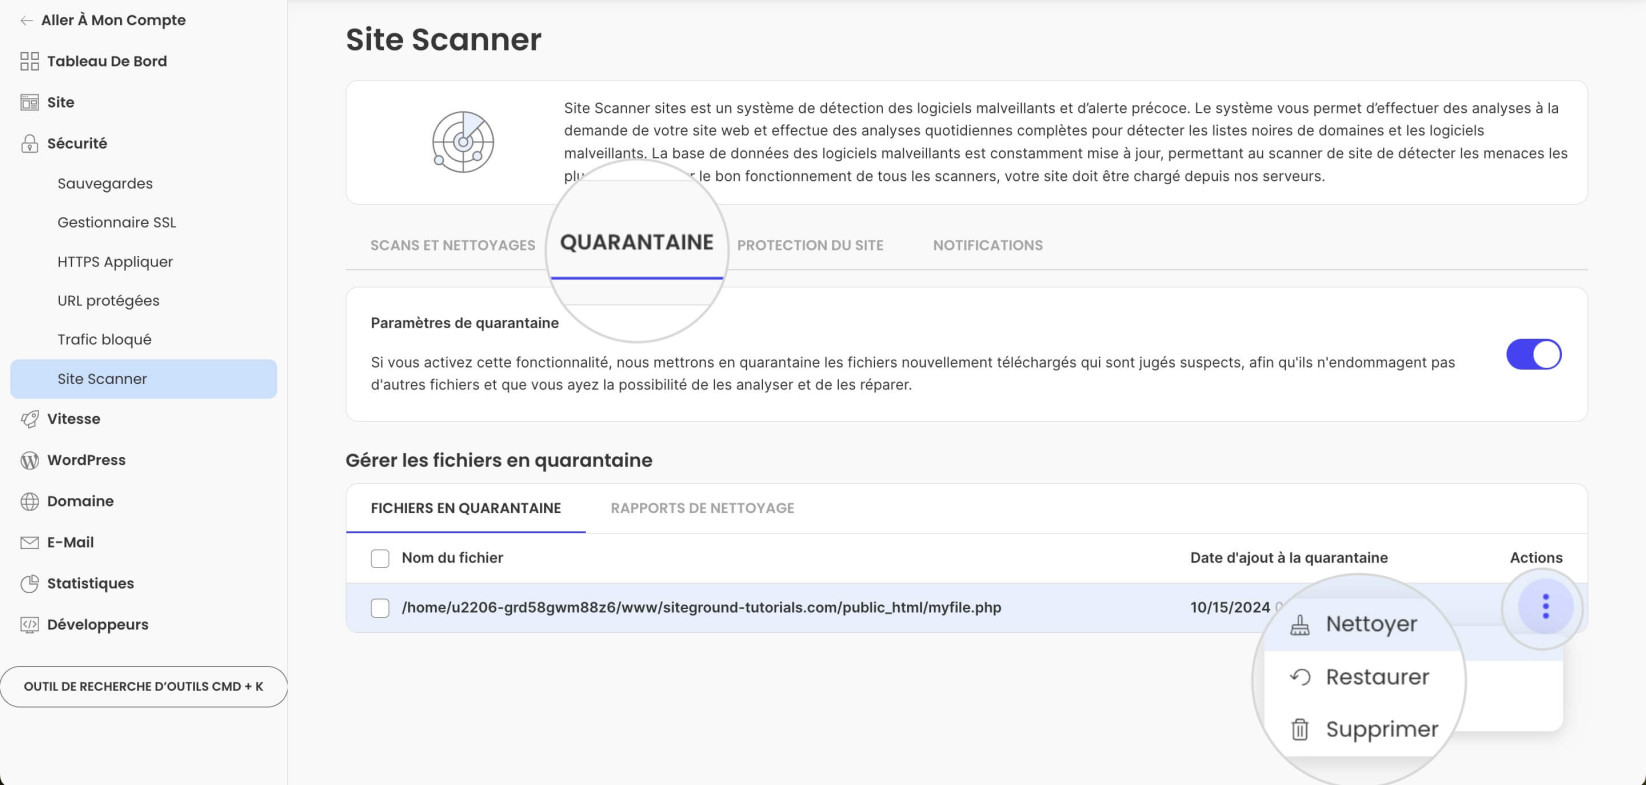This screenshot has height=785, width=1646.
Task: Collapse the Sécurité section in sidebar
Action: point(77,143)
